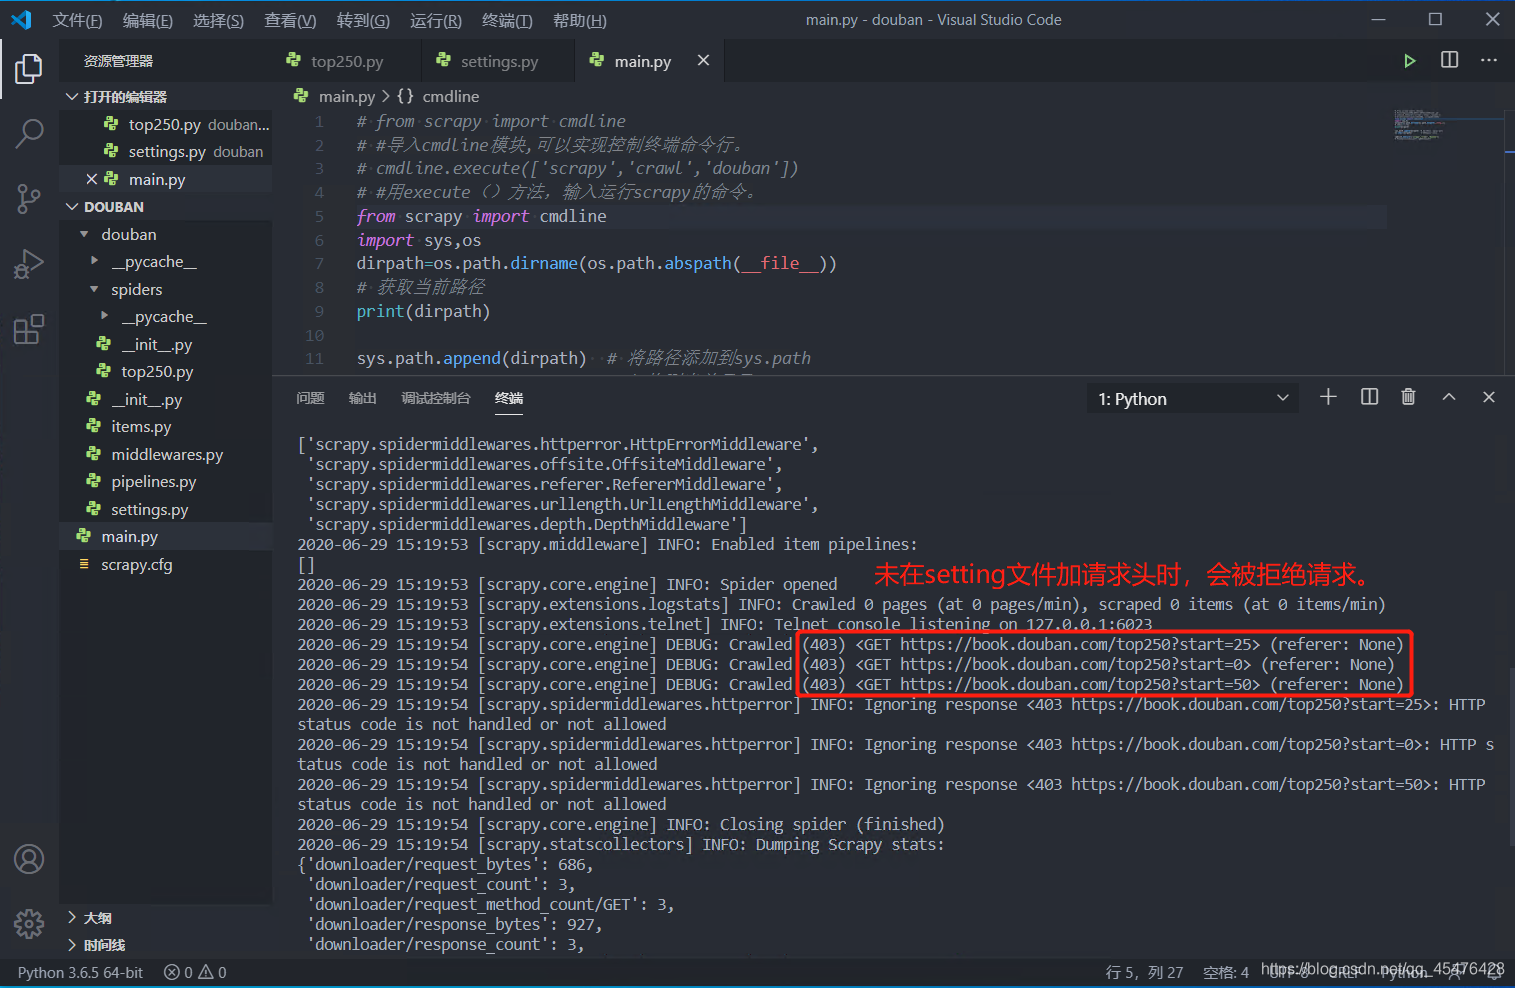Open settings.py from open editors list
This screenshot has height=988, width=1515.
point(166,152)
